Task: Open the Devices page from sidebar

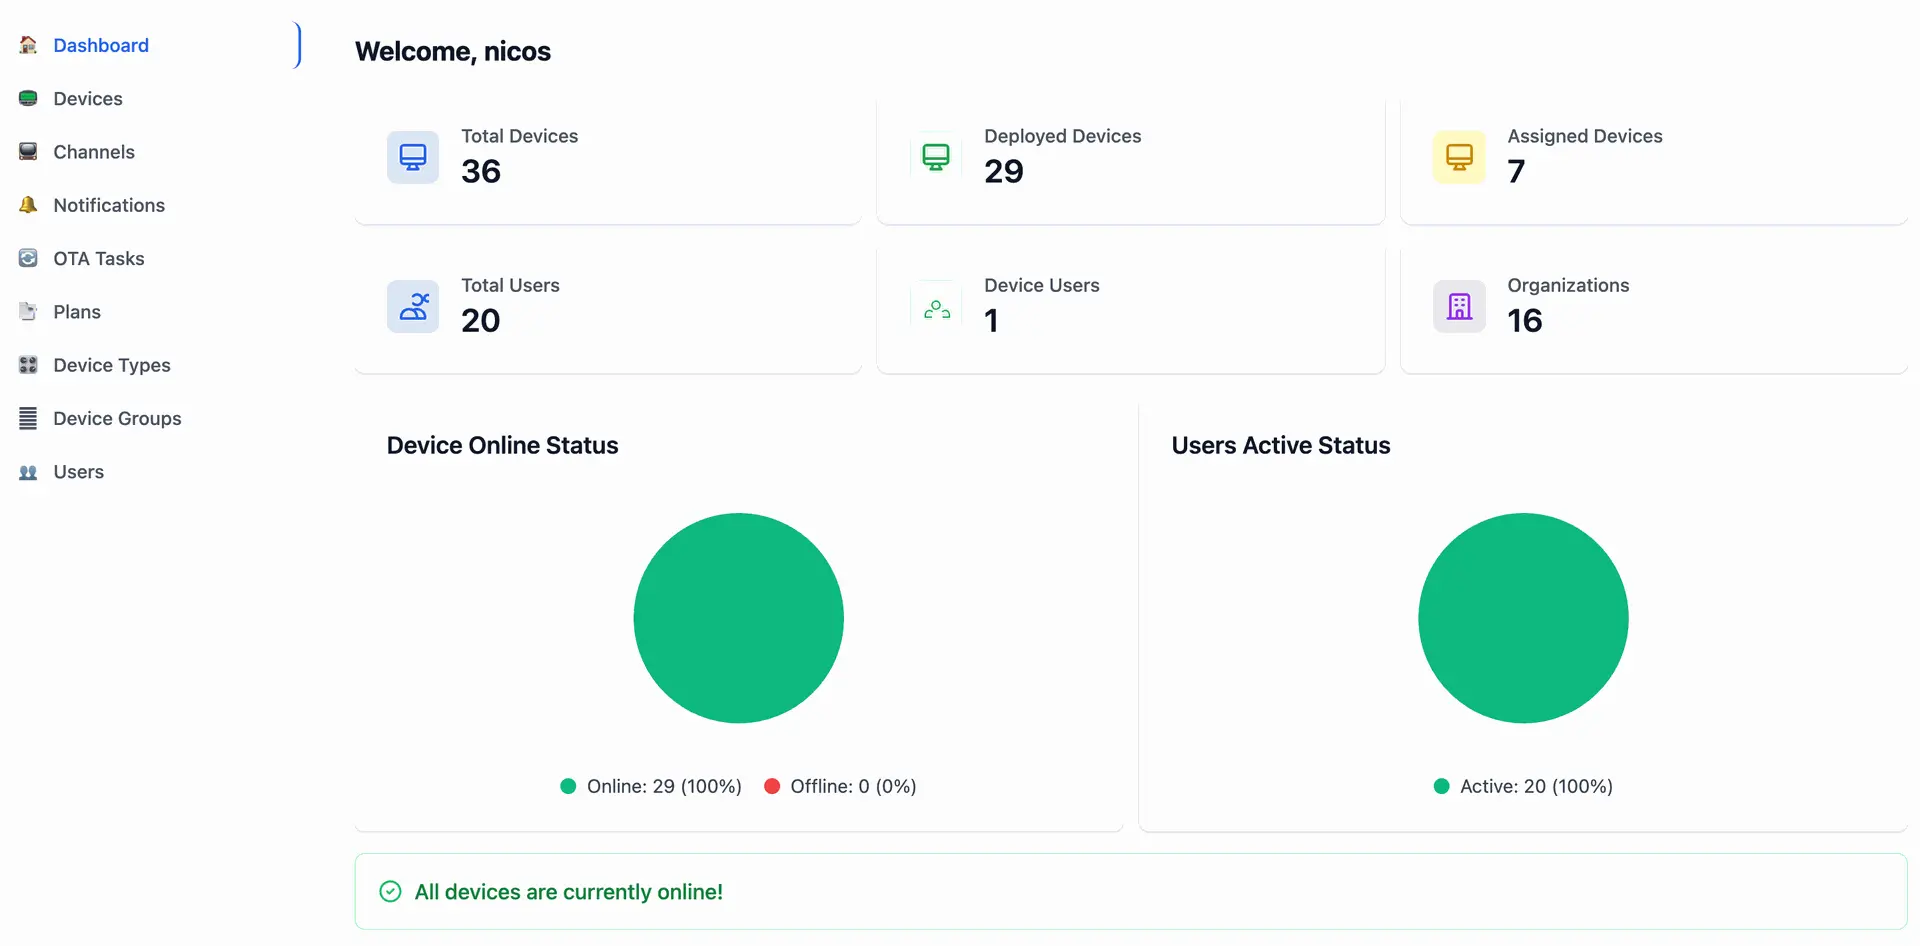Action: (x=88, y=99)
